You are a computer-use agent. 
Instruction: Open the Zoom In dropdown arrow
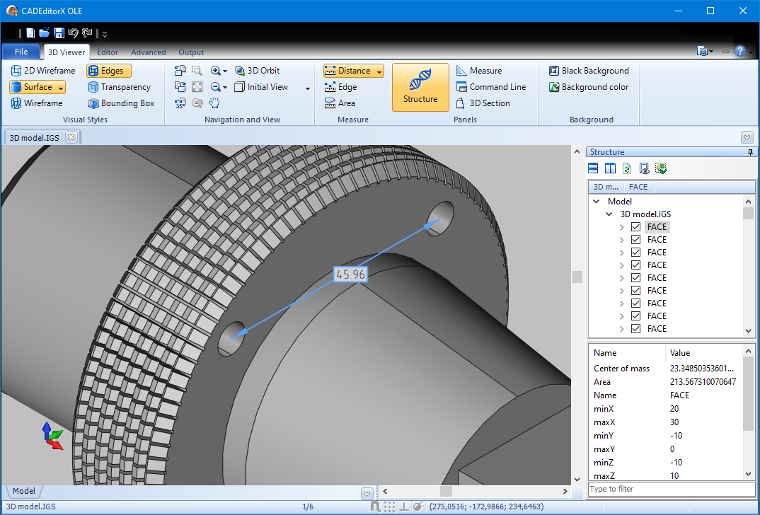225,71
